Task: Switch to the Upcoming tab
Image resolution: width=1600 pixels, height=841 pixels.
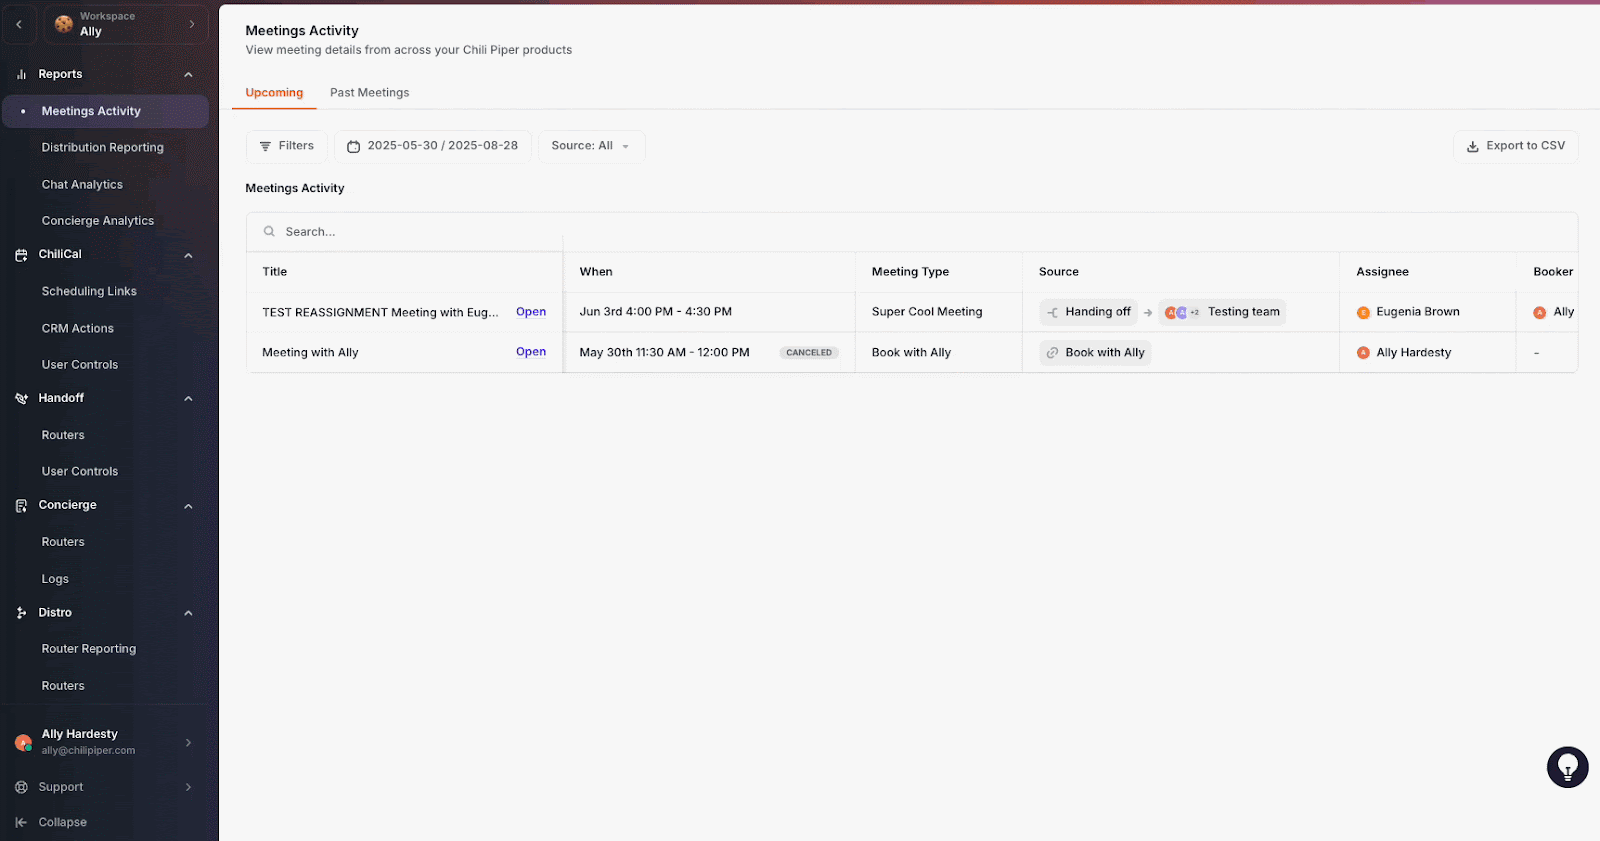Action: [x=274, y=93]
